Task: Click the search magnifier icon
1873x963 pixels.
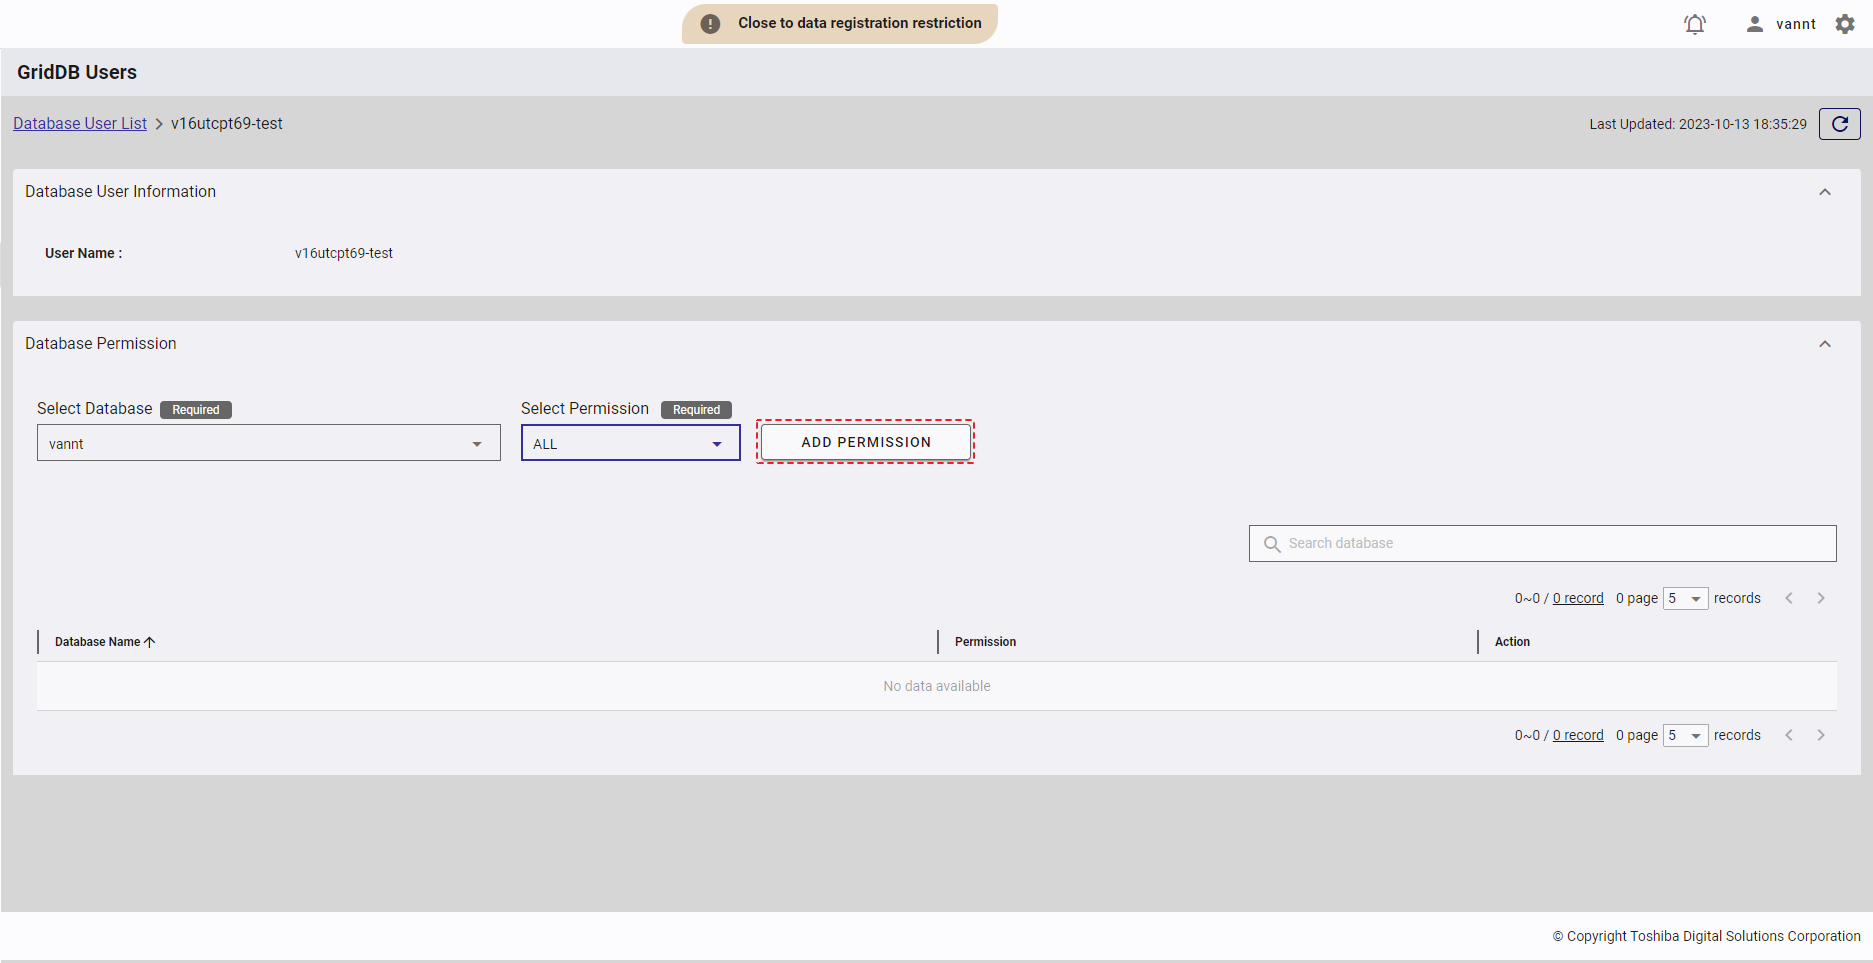Action: pyautogui.click(x=1272, y=544)
